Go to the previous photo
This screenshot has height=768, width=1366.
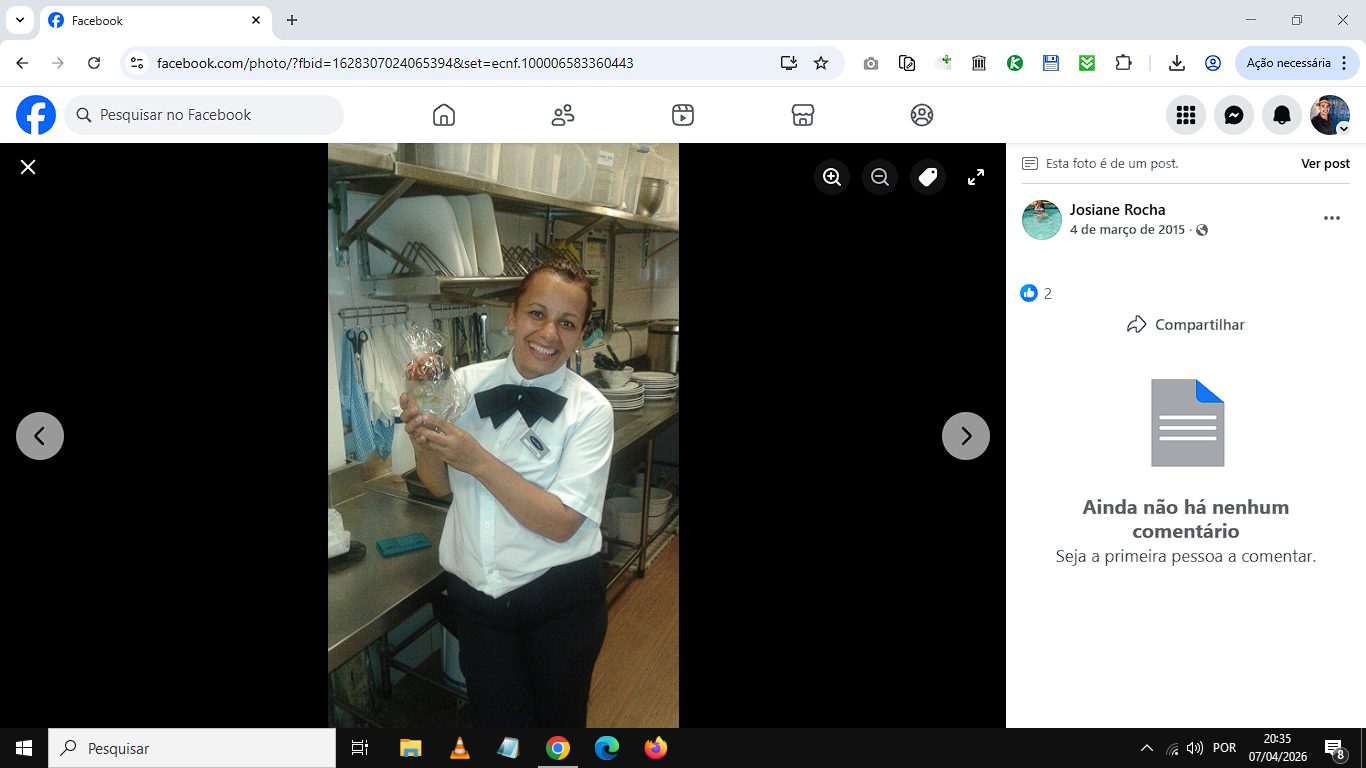click(40, 436)
